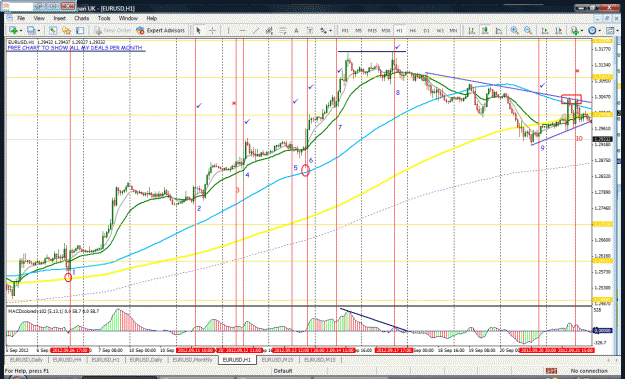
Task: Click the No connection status text
Action: 589,371
